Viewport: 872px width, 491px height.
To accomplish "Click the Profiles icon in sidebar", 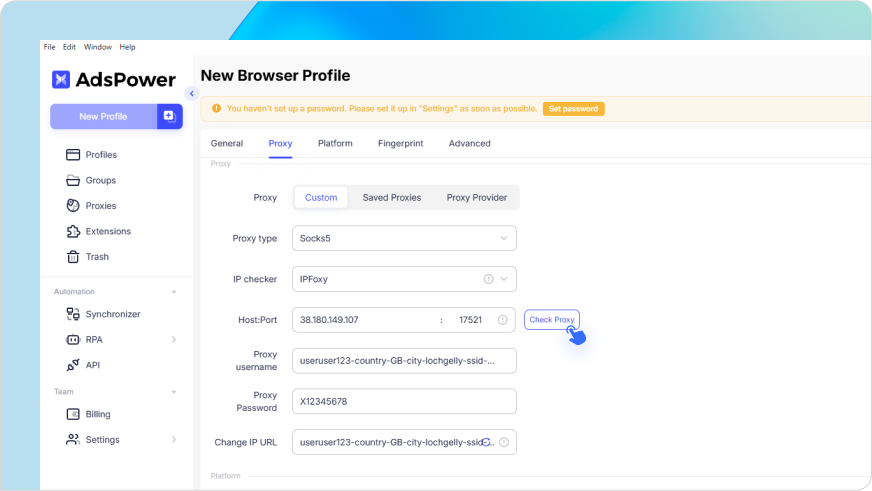I will click(73, 155).
